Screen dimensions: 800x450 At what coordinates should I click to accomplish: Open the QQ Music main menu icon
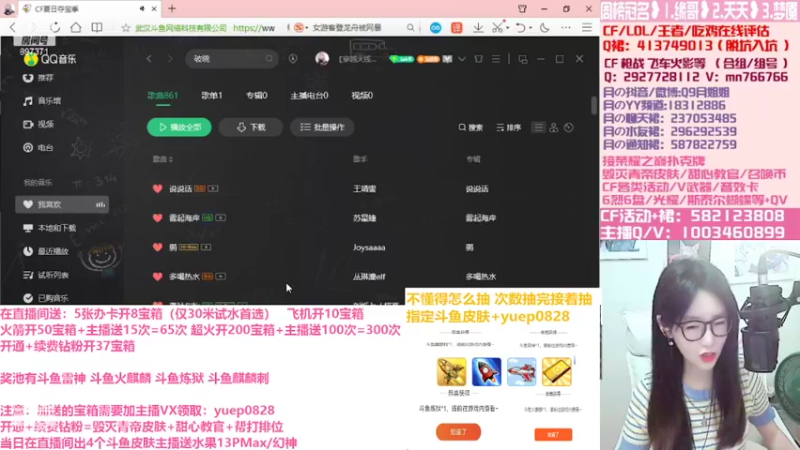coord(496,59)
